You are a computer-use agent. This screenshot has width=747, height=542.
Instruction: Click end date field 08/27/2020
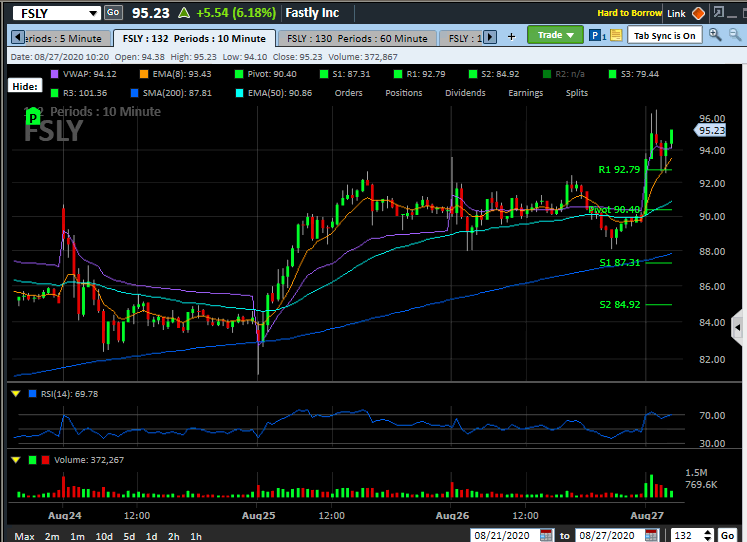(610, 535)
